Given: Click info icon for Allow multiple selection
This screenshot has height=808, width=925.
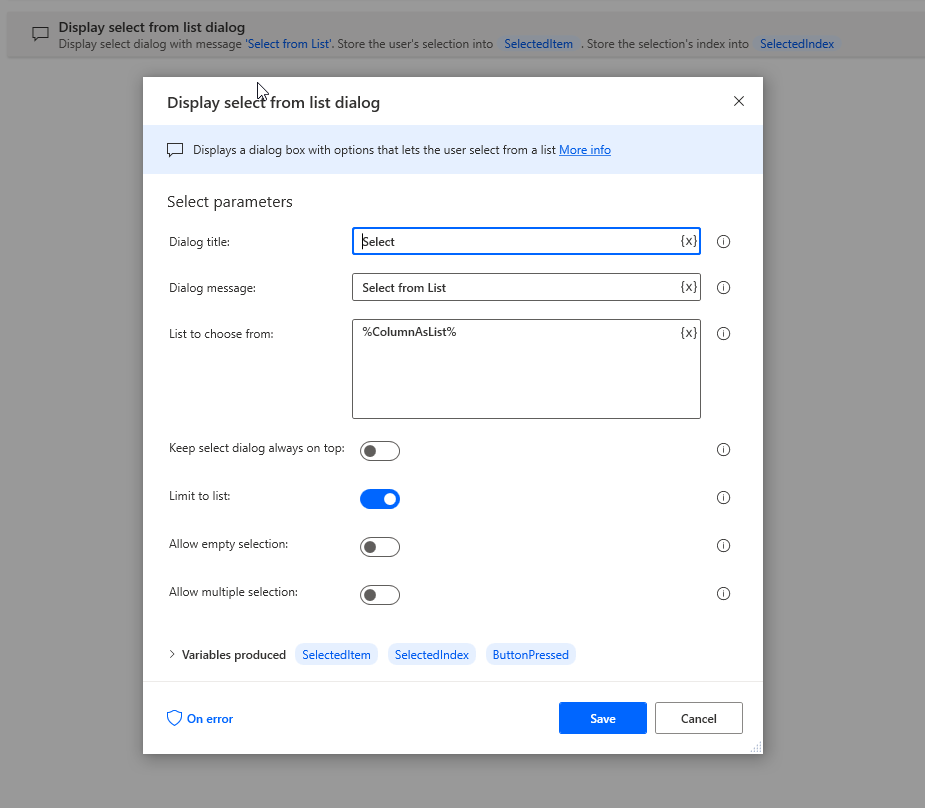Looking at the screenshot, I should pos(724,594).
